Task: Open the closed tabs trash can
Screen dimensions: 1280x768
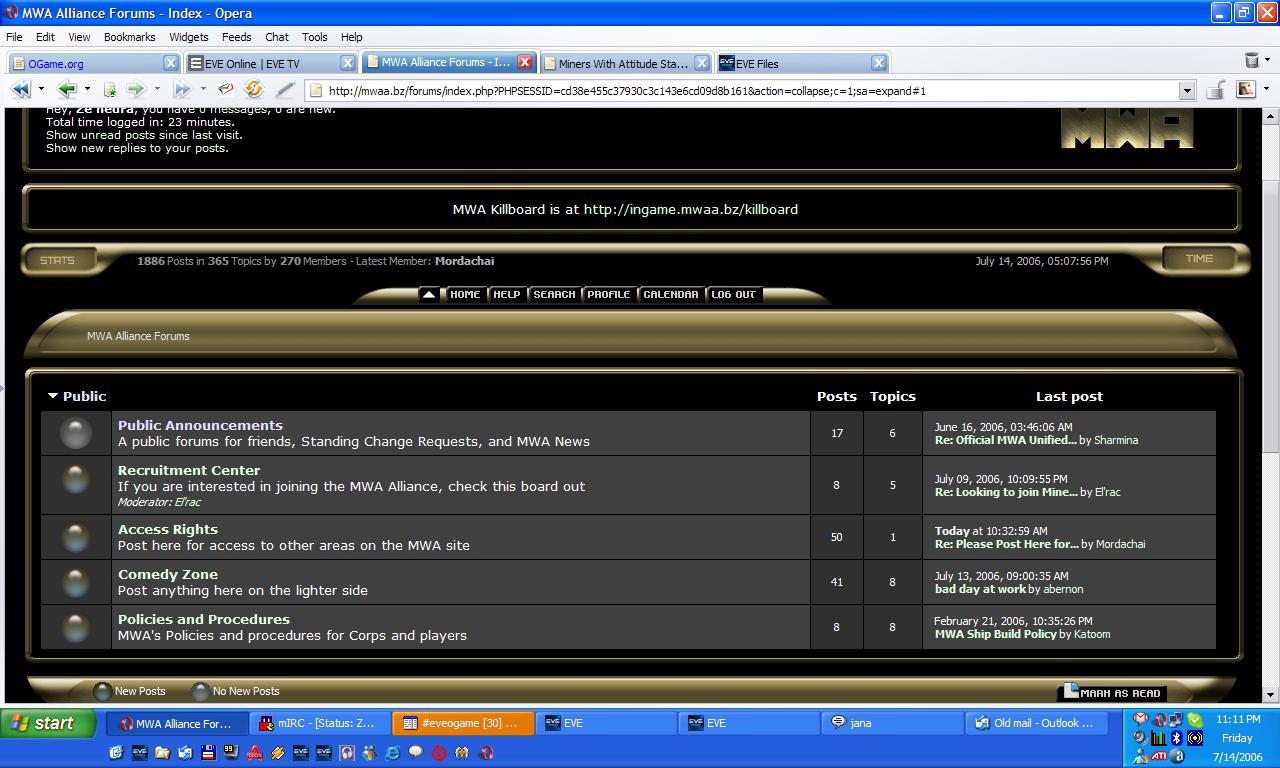Action: [x=1251, y=61]
